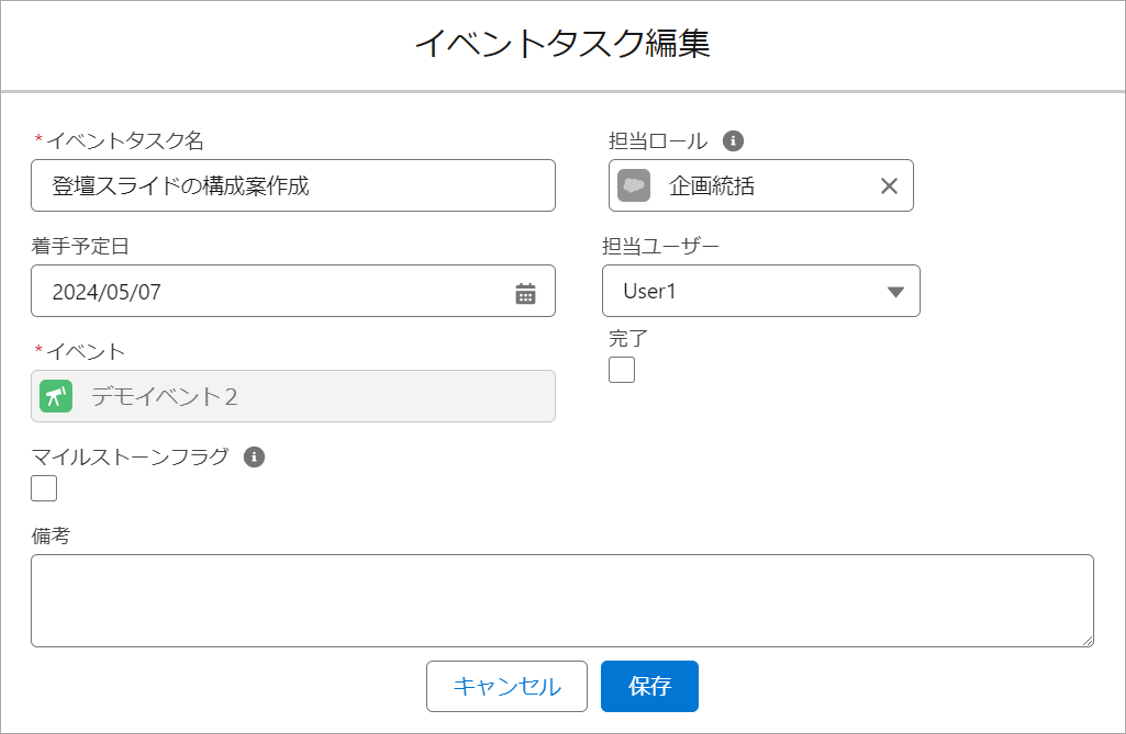The image size is (1126, 734).
Task: Click the 担当ユーザー dropdown arrow
Action: (895, 292)
